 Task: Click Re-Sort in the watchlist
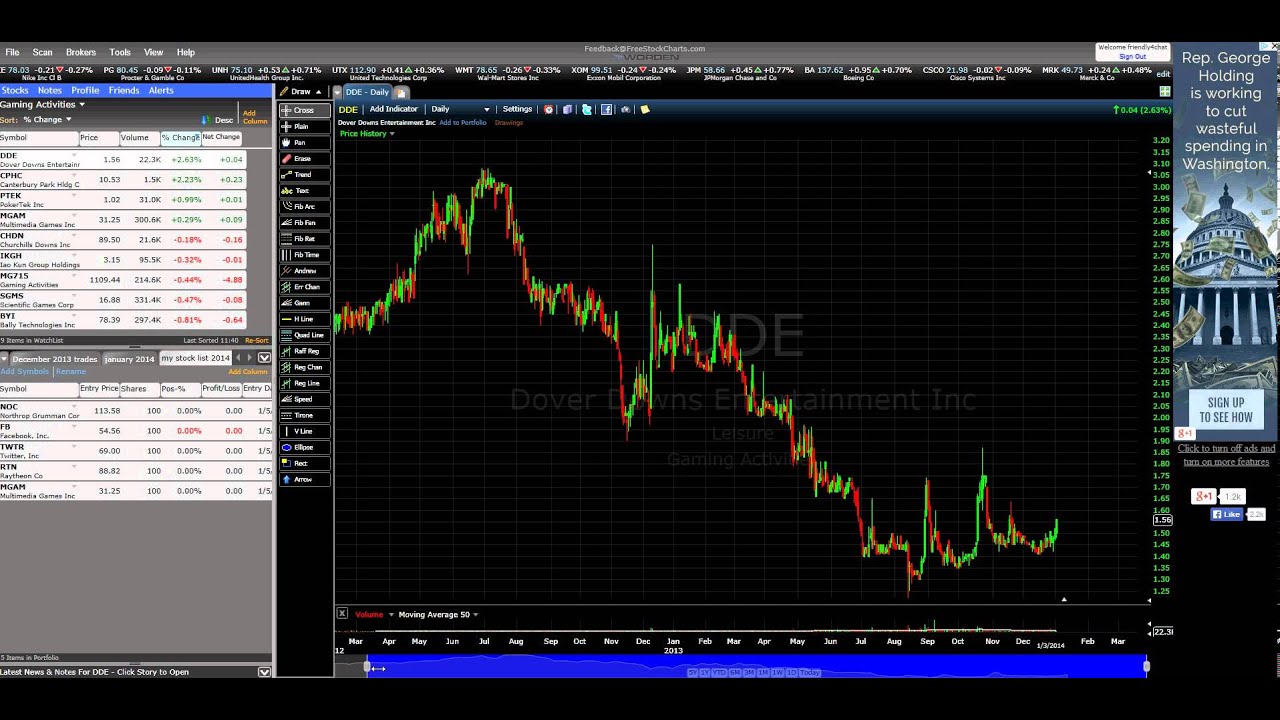[257, 340]
